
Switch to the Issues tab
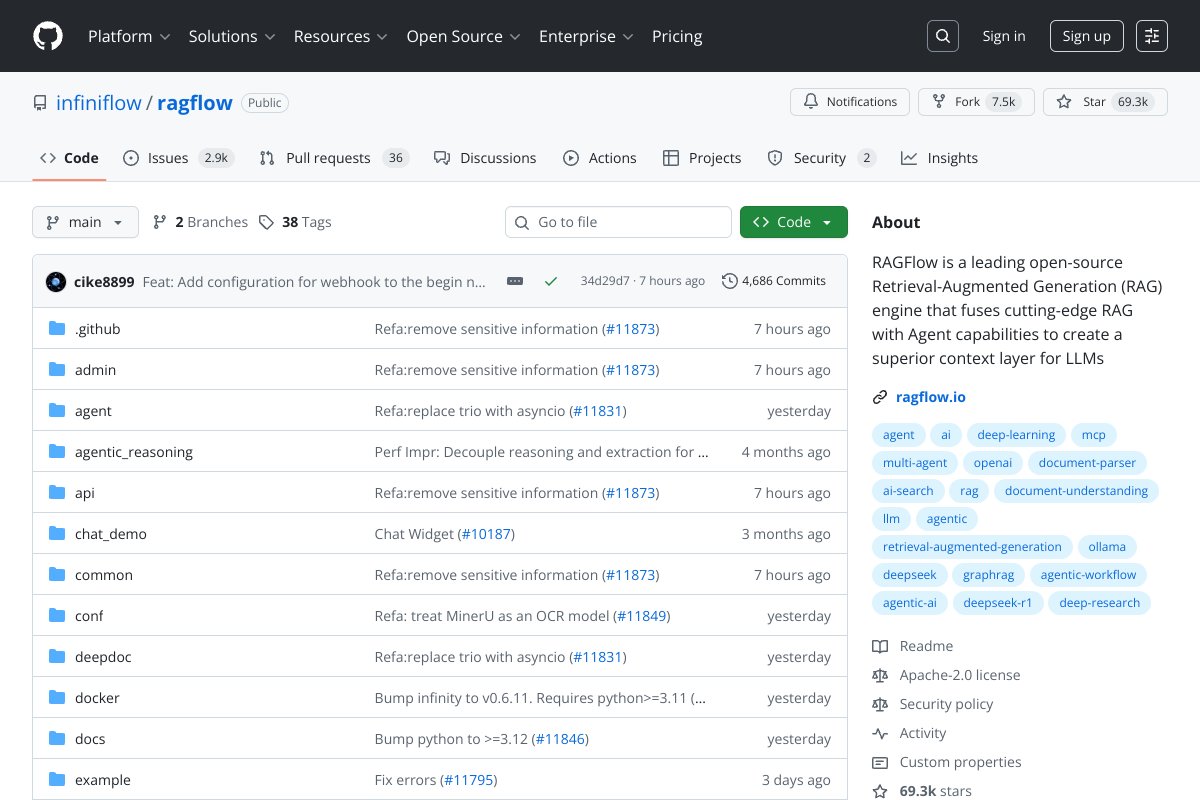coord(179,158)
